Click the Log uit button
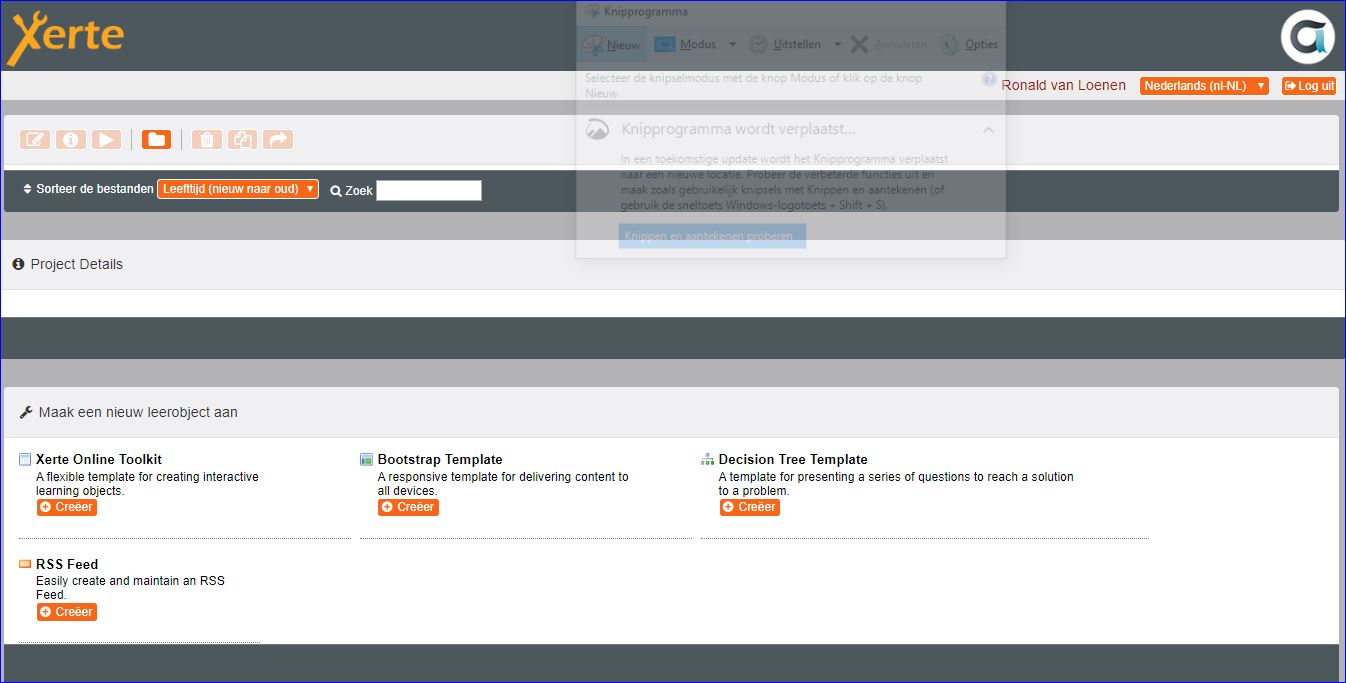 click(1310, 86)
